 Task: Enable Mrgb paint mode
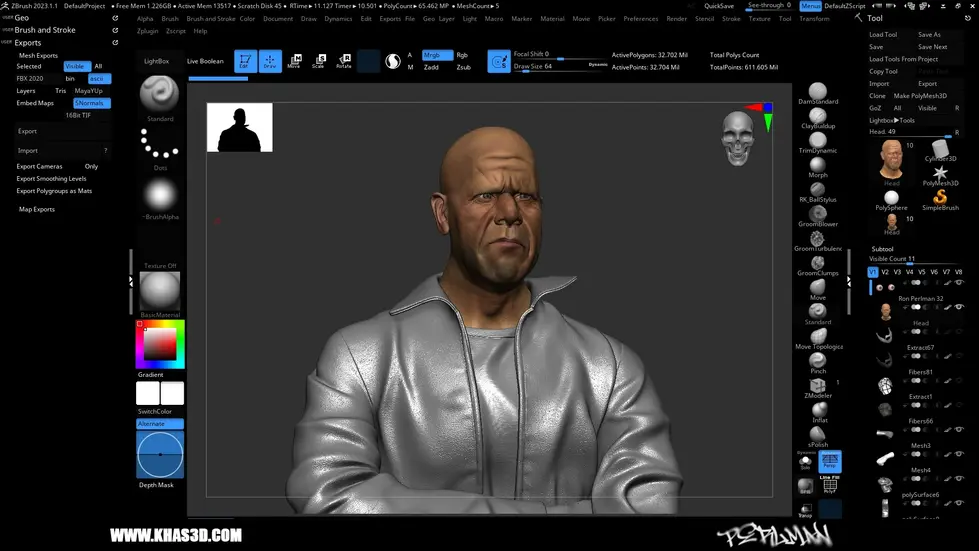coord(437,55)
